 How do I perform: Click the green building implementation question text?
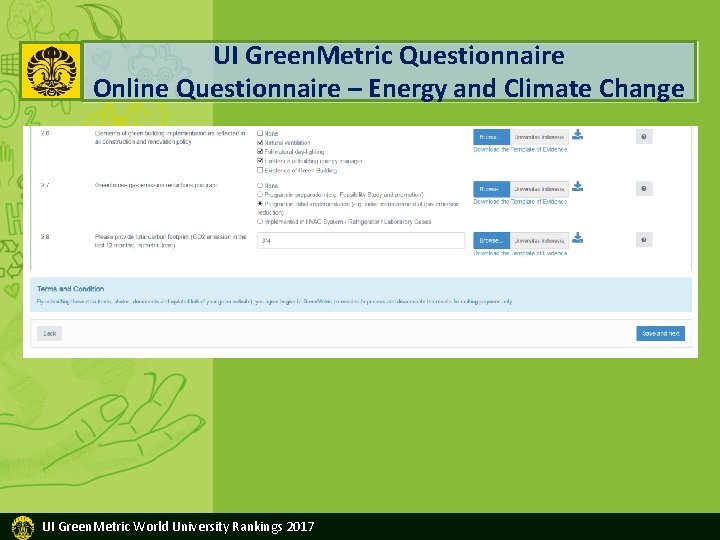pos(170,137)
